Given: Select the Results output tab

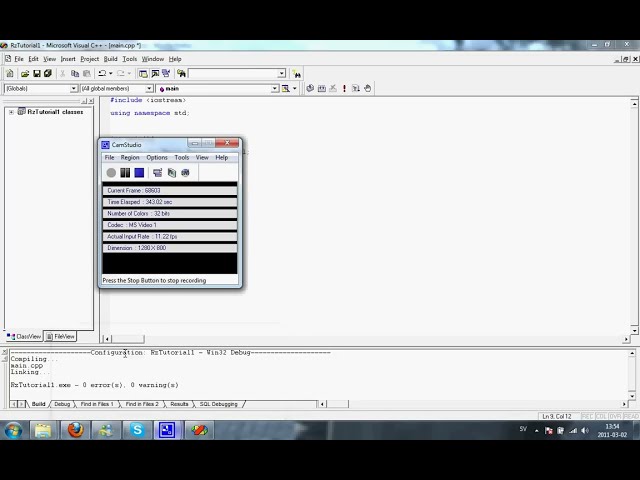Looking at the screenshot, I should (179, 404).
